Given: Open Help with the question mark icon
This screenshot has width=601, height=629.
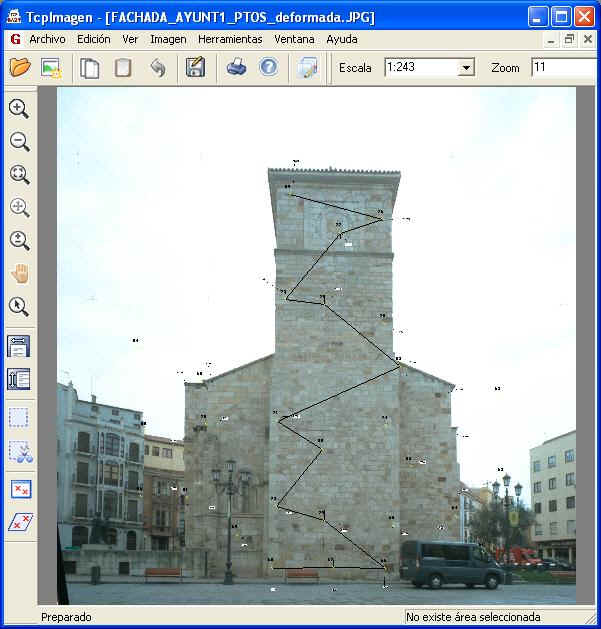Looking at the screenshot, I should tap(268, 68).
